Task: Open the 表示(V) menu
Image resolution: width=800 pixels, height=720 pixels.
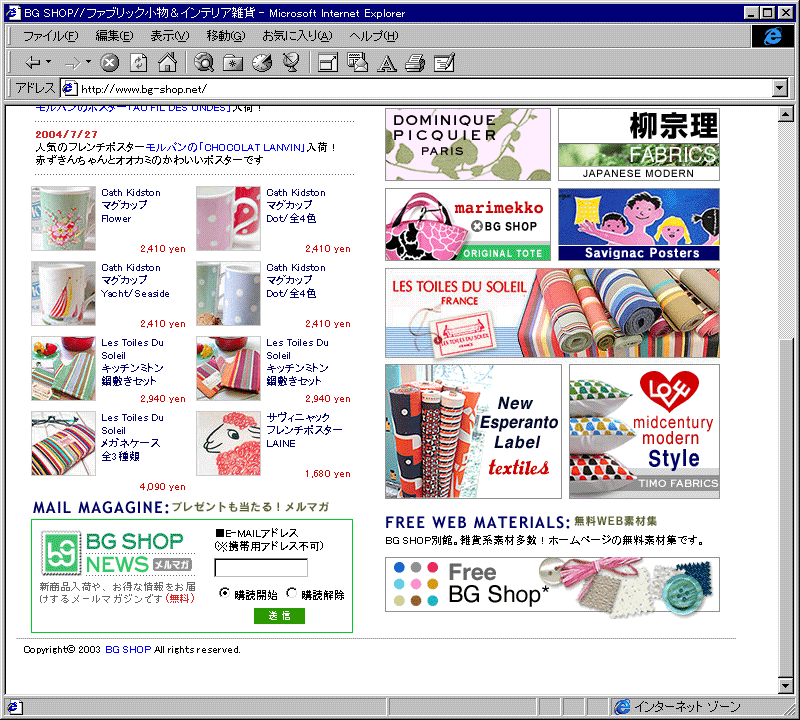Action: click(169, 36)
